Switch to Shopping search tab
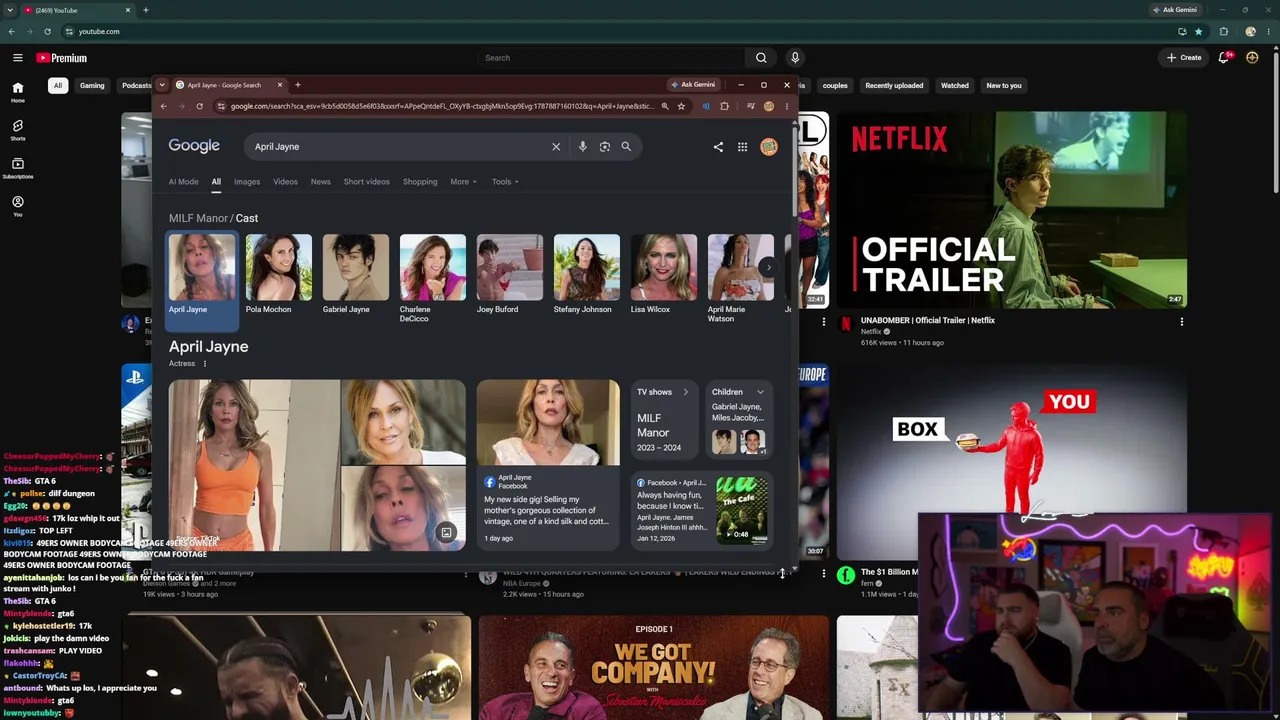The image size is (1280, 720). click(420, 182)
